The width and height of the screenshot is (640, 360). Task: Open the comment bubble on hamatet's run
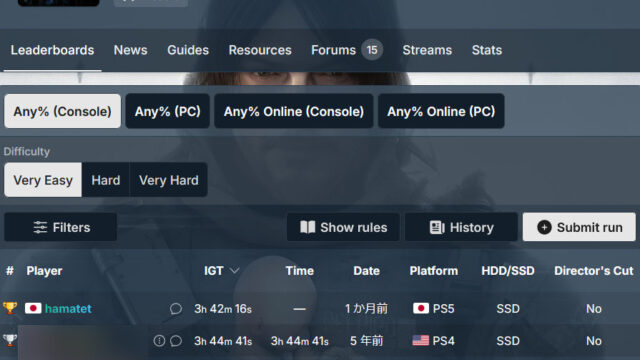coord(176,309)
